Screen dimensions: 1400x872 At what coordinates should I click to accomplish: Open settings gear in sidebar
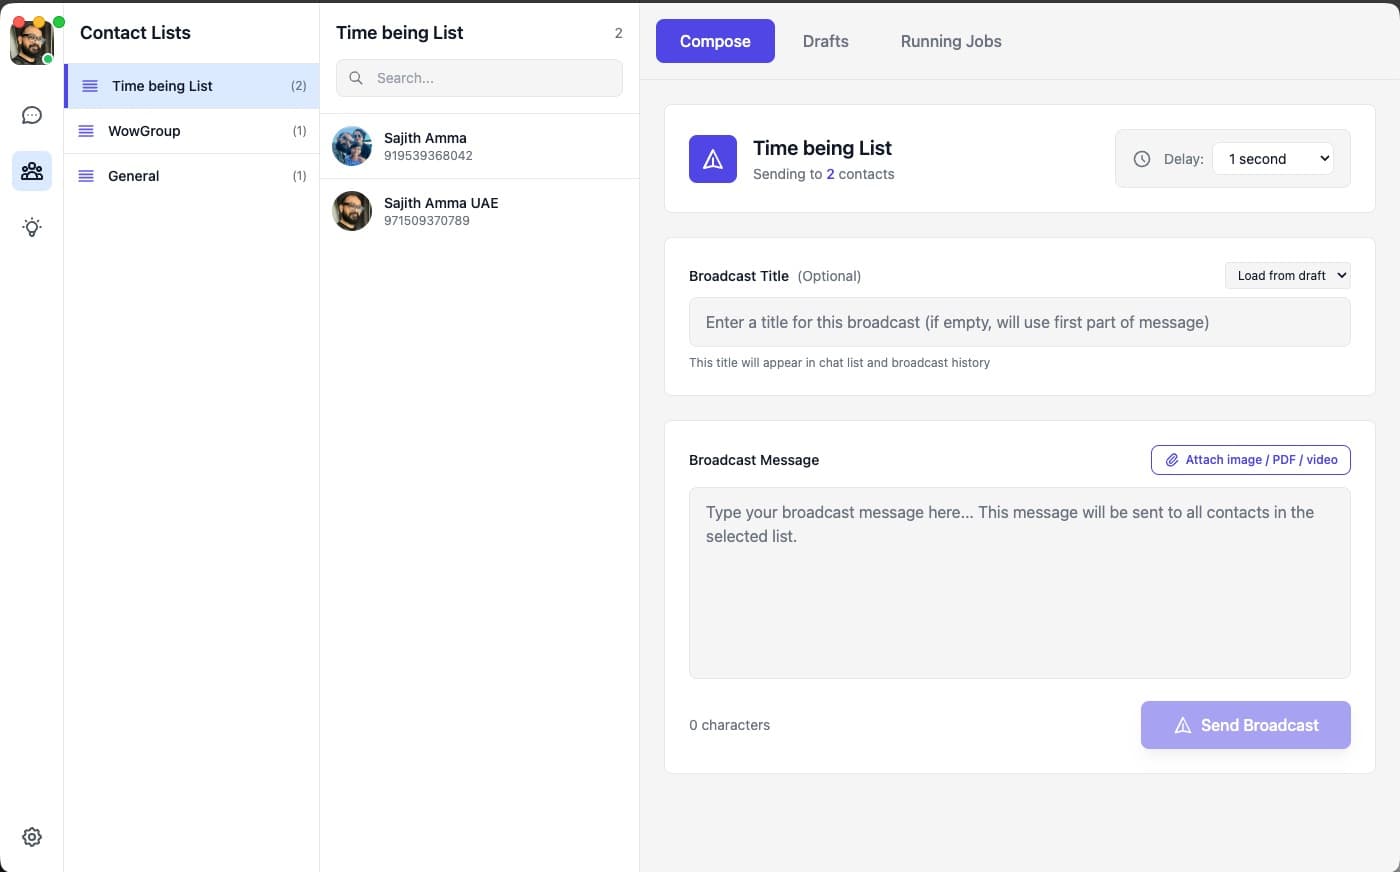[32, 837]
